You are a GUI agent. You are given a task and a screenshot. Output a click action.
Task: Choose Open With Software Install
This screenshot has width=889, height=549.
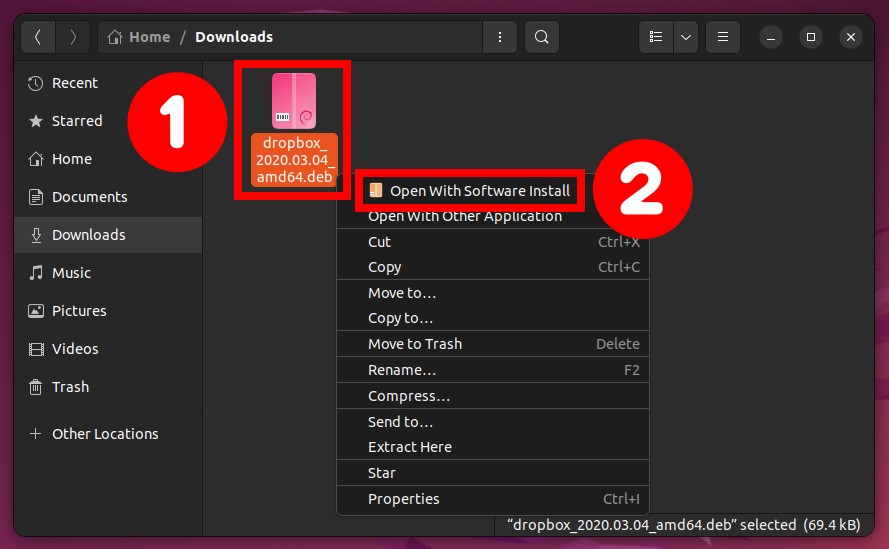pyautogui.click(x=469, y=191)
